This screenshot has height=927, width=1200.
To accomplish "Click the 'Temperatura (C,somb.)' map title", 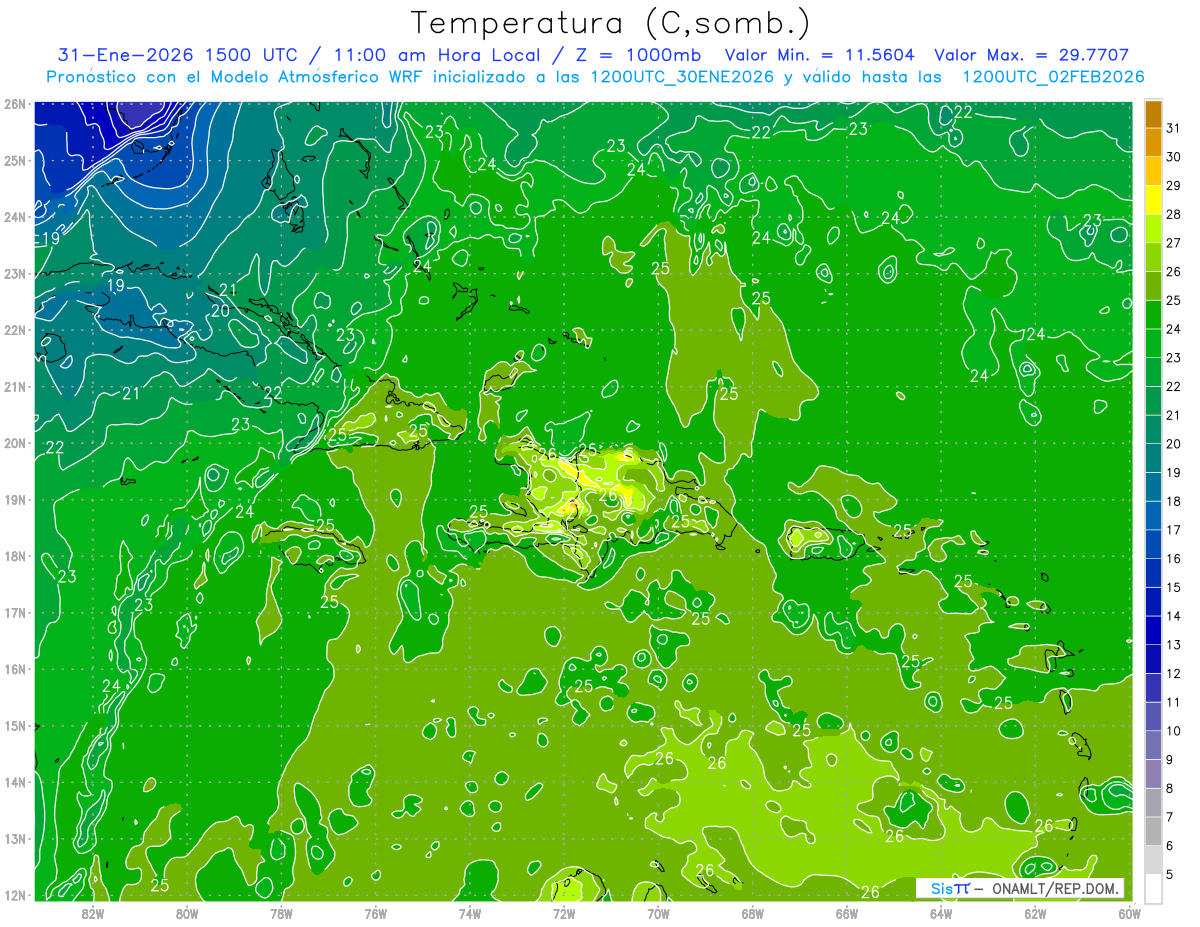I will click(x=611, y=23).
